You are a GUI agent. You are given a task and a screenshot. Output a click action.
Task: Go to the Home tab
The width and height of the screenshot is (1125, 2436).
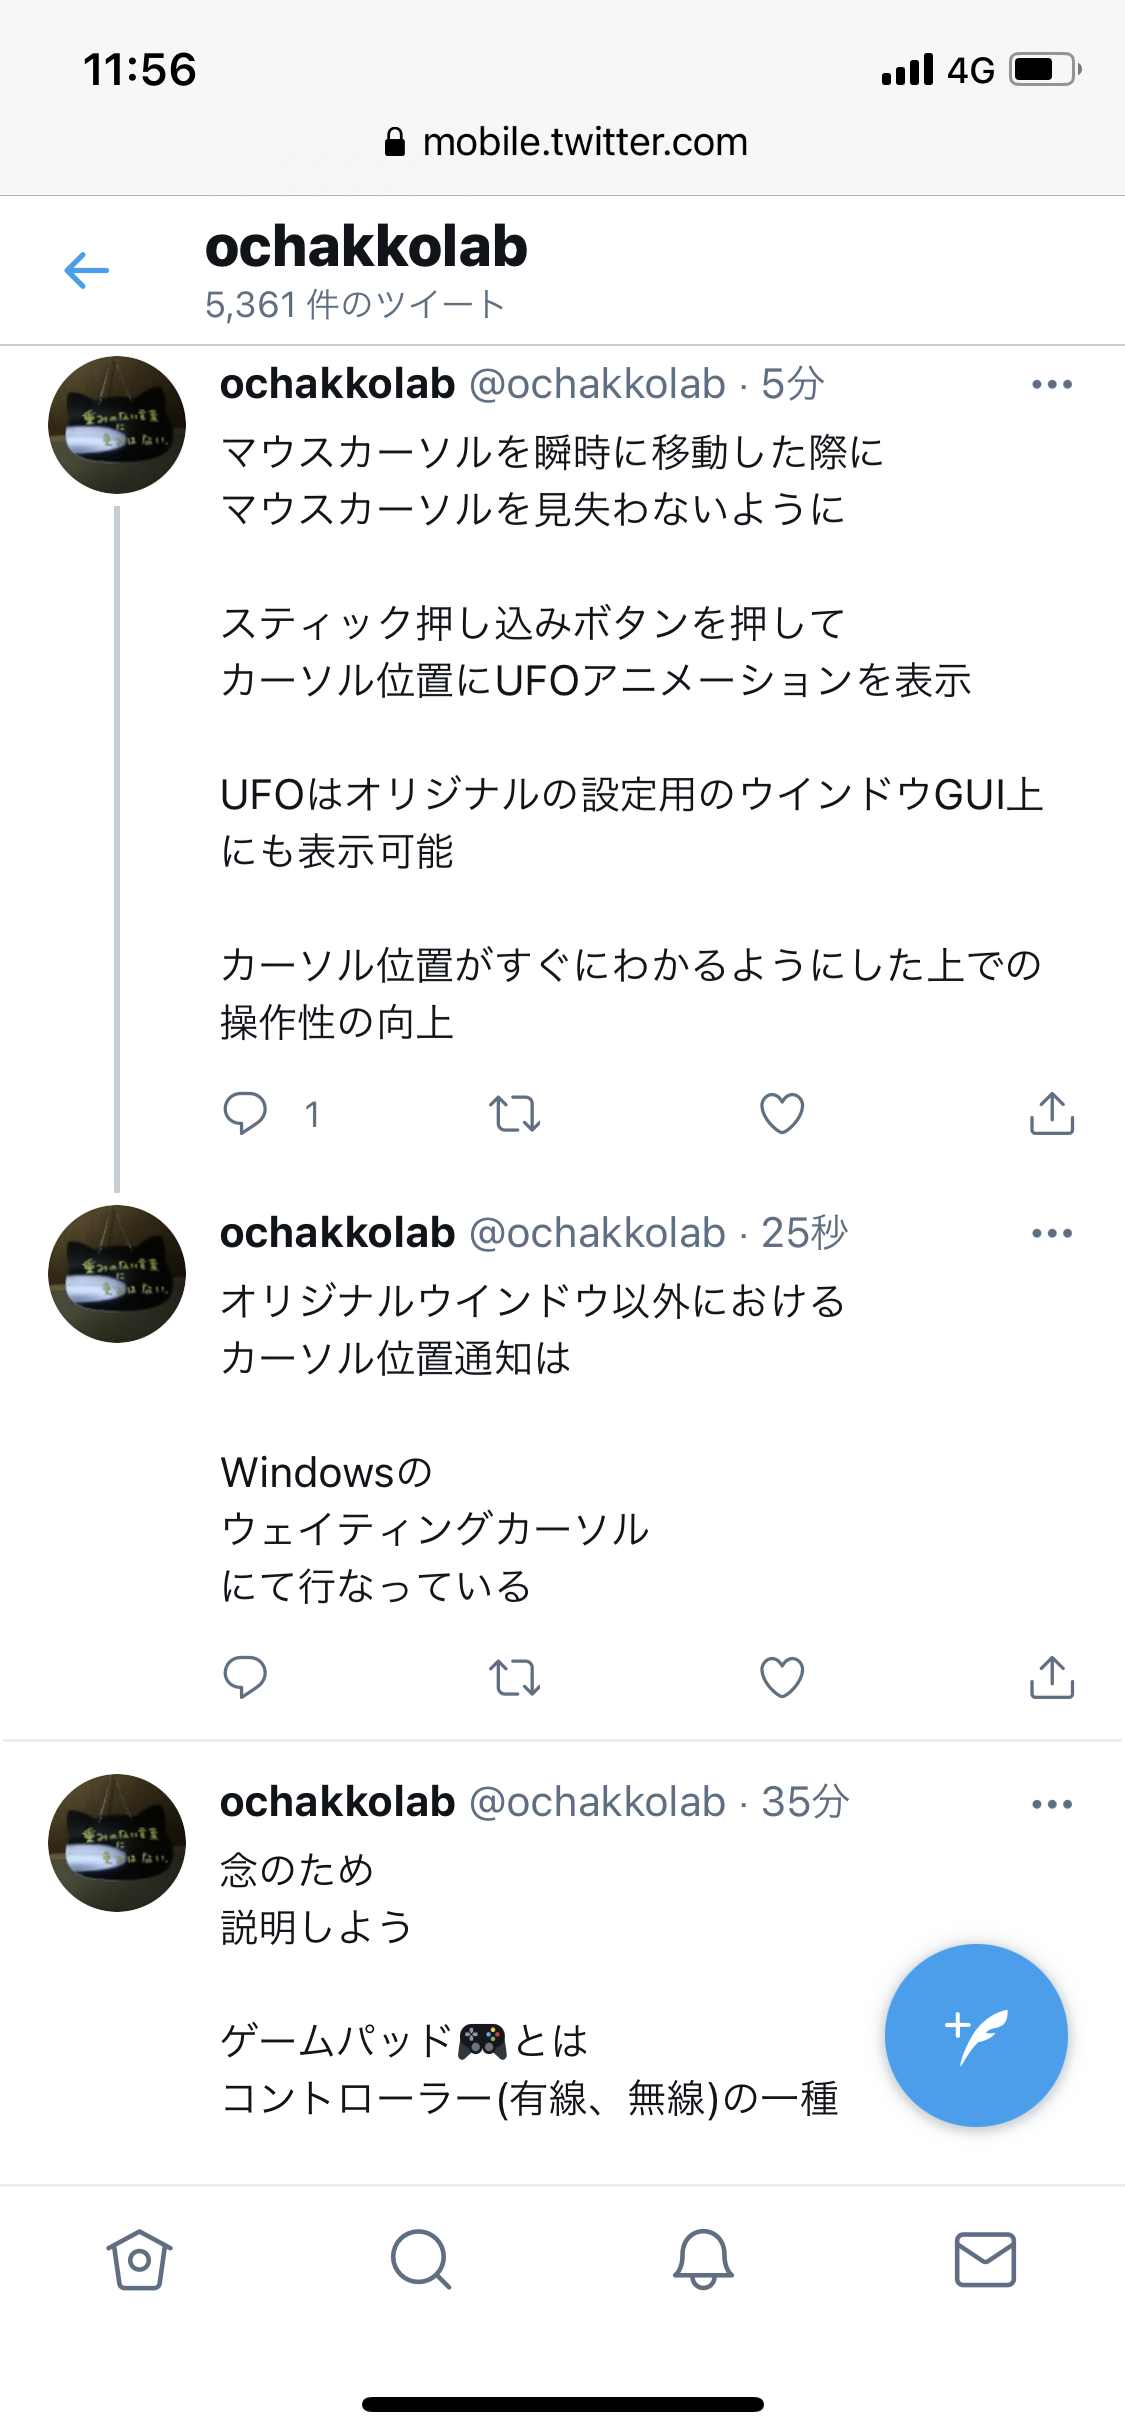coord(139,2259)
